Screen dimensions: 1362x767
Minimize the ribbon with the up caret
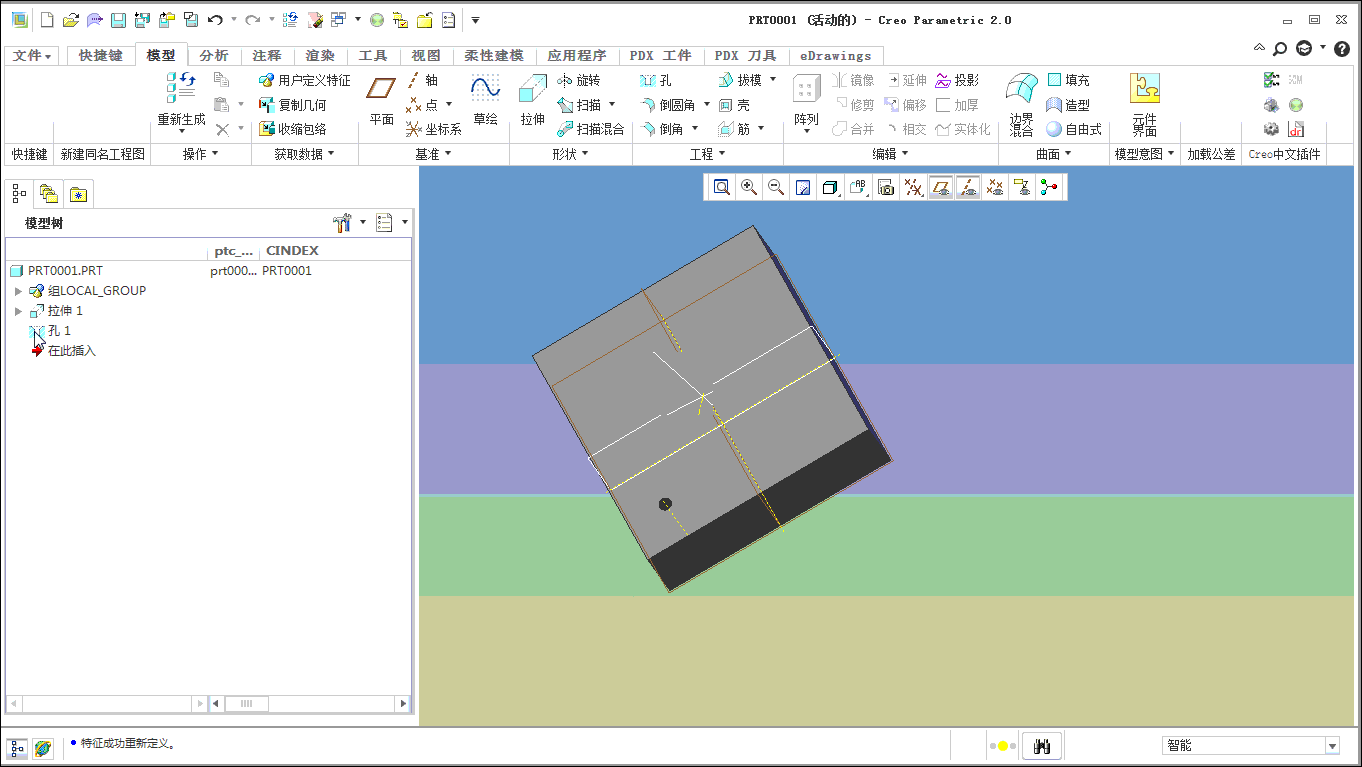coord(1260,48)
